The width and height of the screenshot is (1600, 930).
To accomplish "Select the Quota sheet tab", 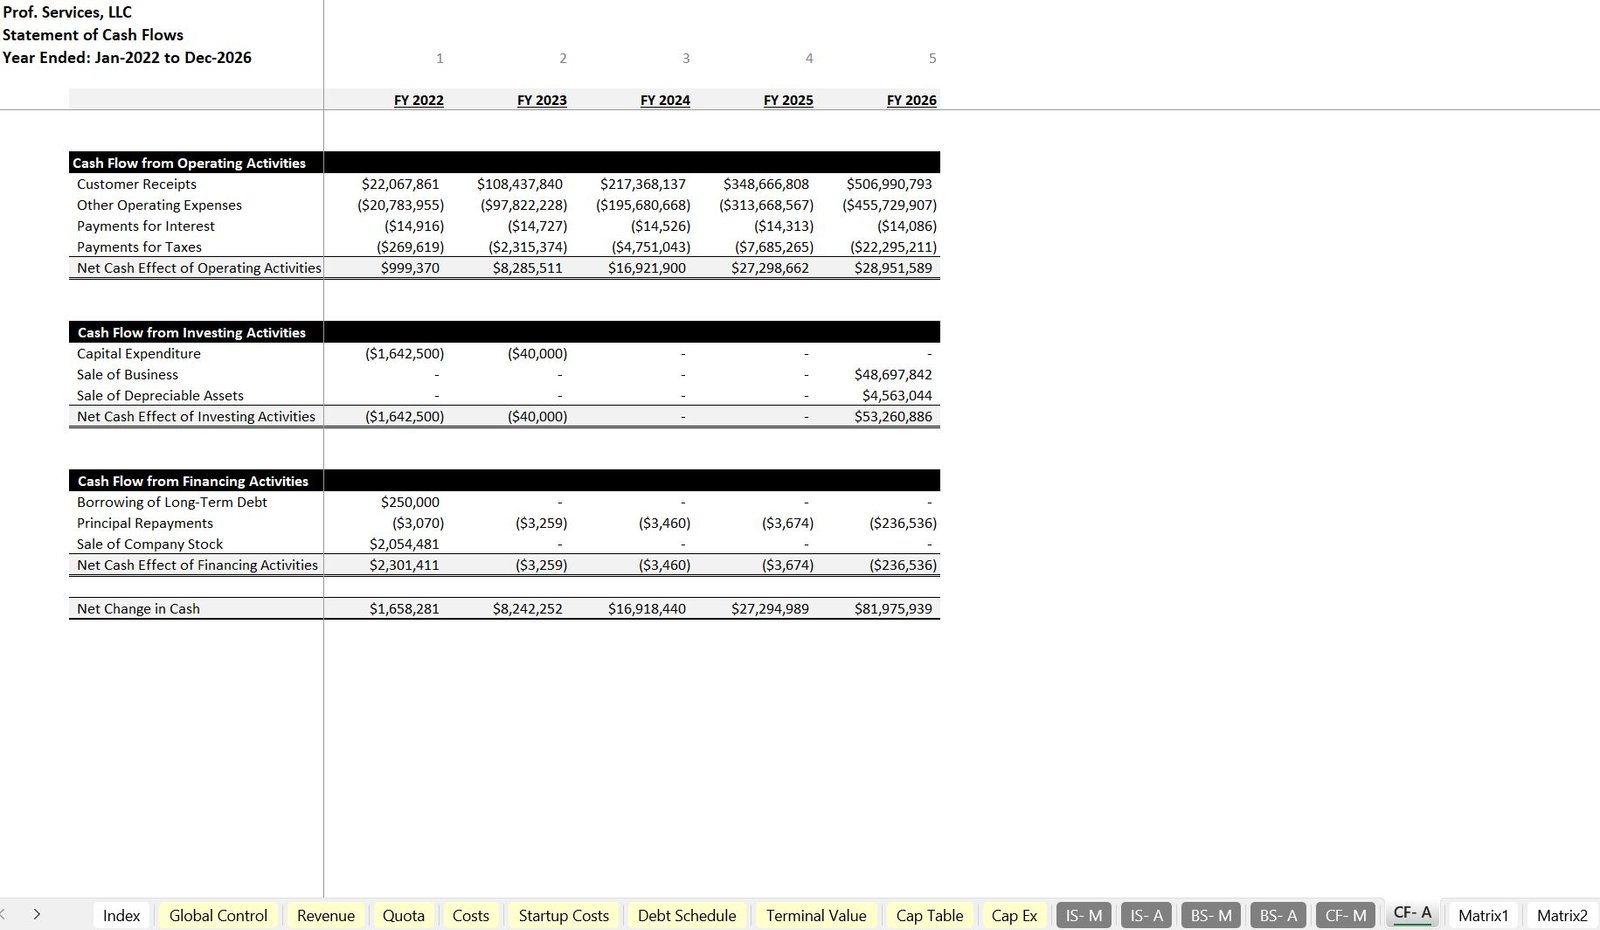I will point(403,915).
